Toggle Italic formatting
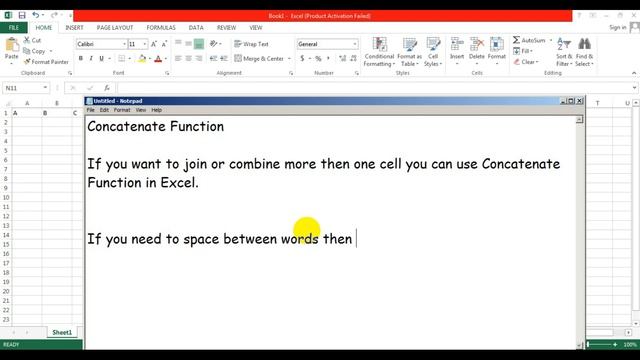640x360 pixels. [x=91, y=58]
